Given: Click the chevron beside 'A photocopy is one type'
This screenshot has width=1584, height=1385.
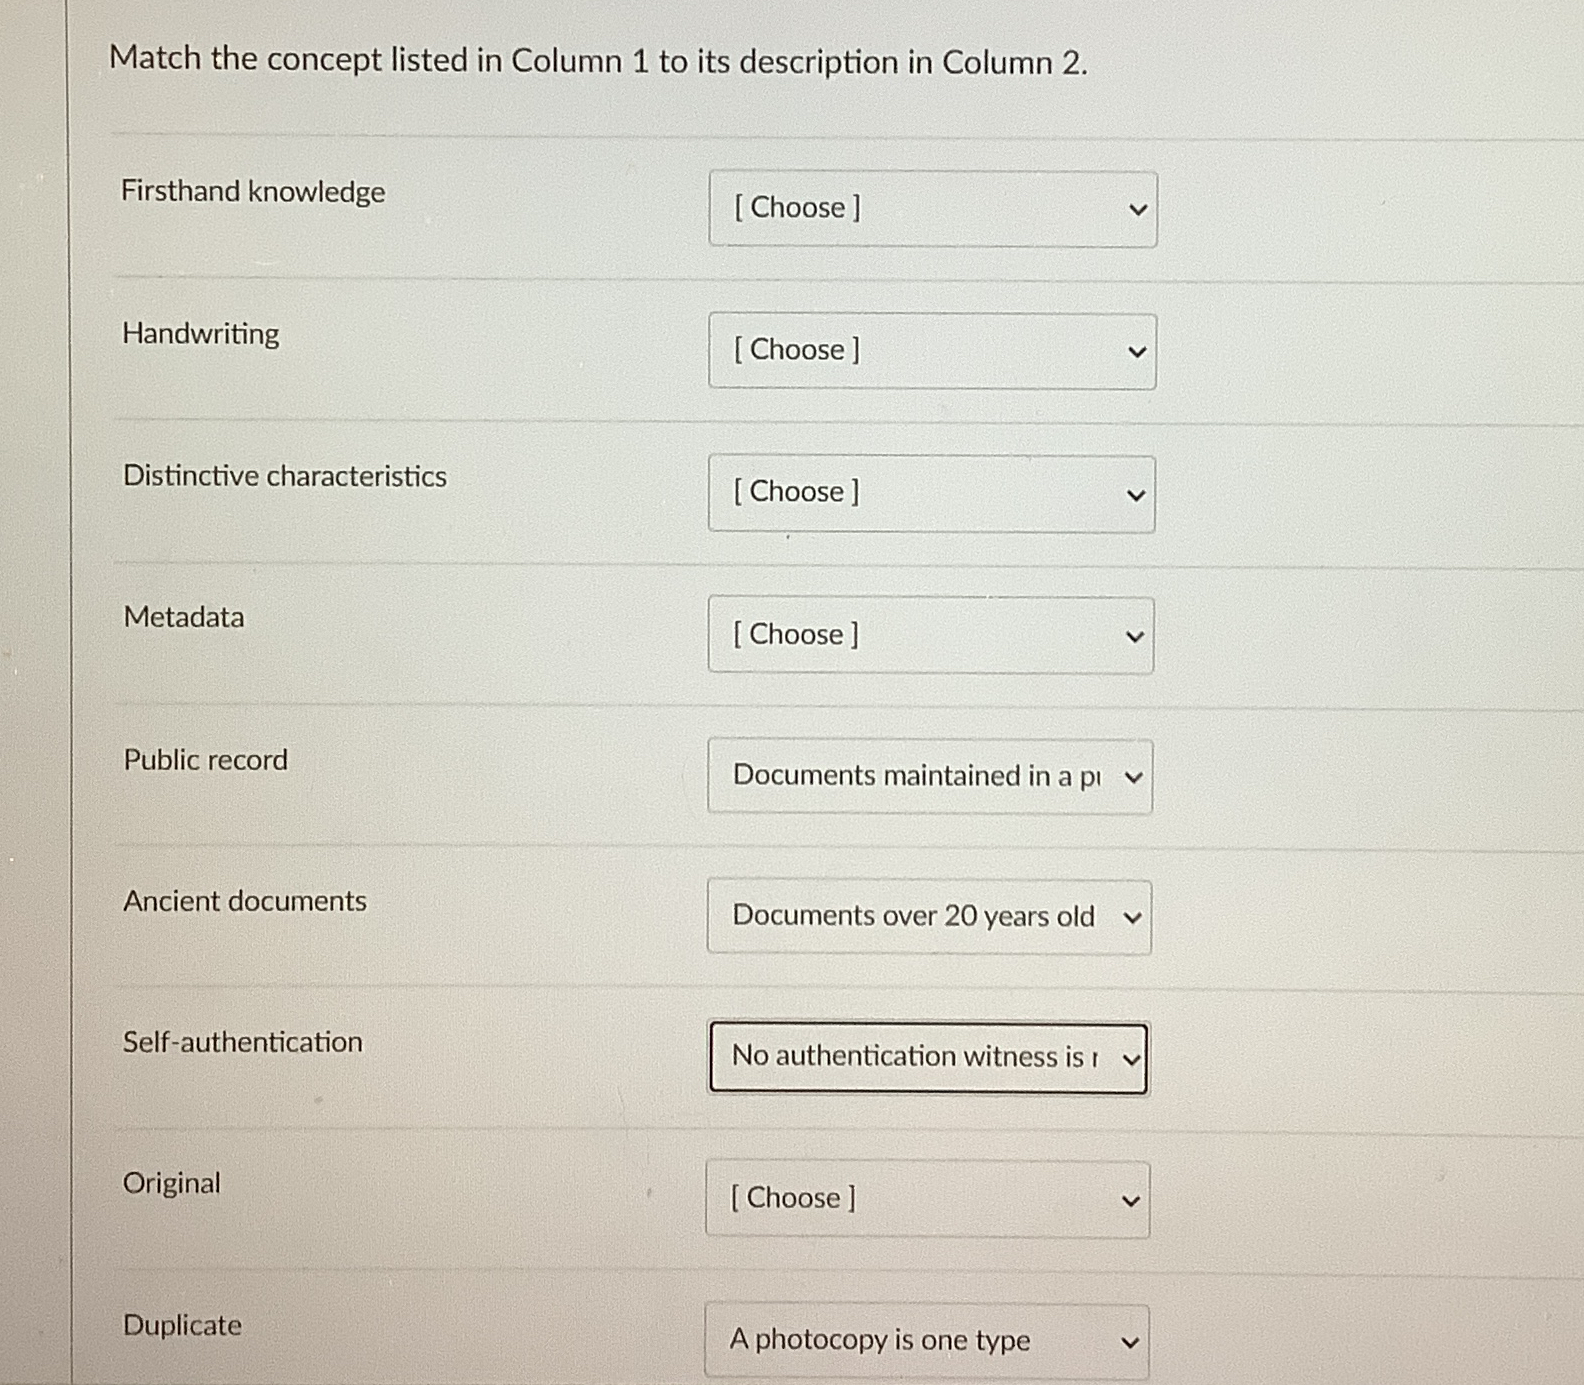Looking at the screenshot, I should point(1130,1340).
